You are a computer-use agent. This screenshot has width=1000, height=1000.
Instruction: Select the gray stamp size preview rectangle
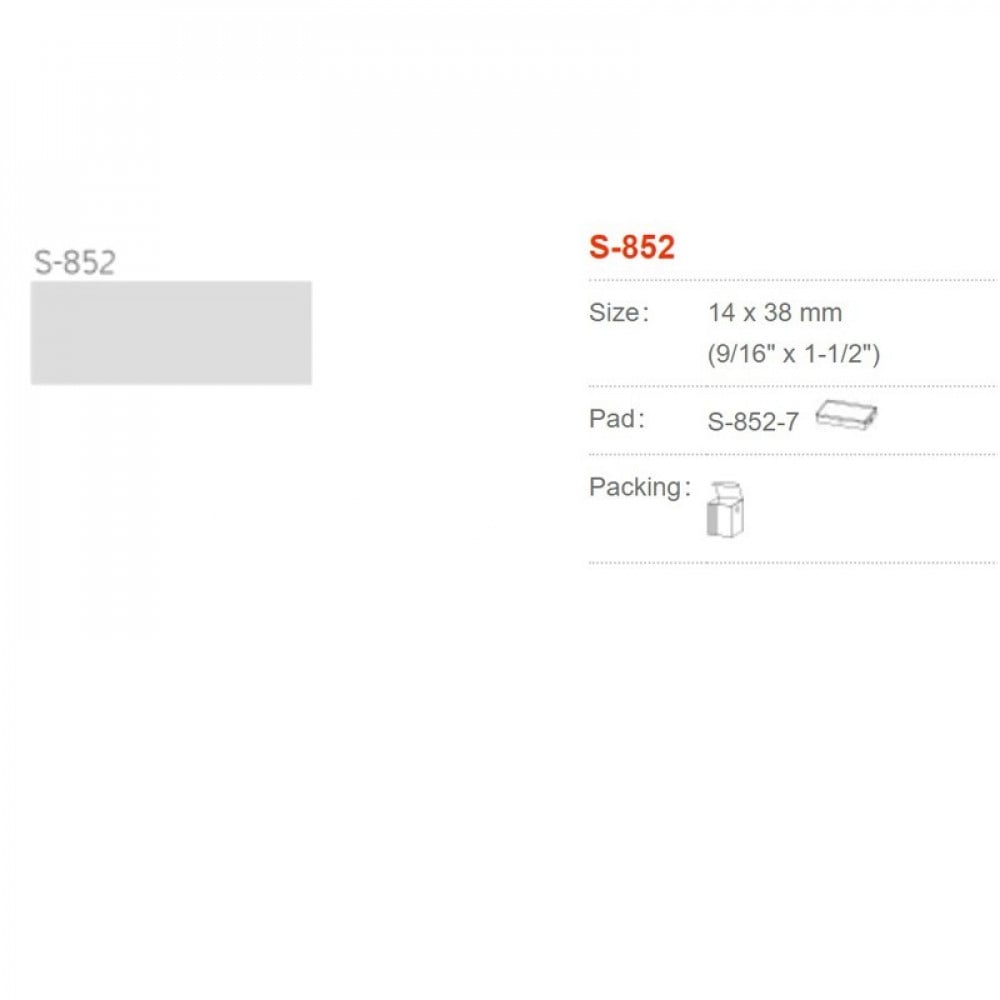coord(171,332)
